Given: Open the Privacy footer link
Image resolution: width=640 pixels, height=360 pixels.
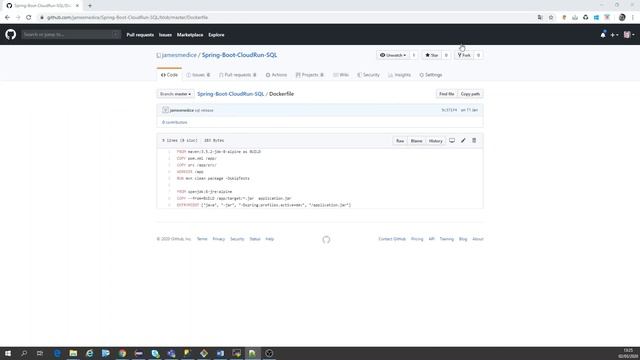Looking at the screenshot, I should (219, 239).
